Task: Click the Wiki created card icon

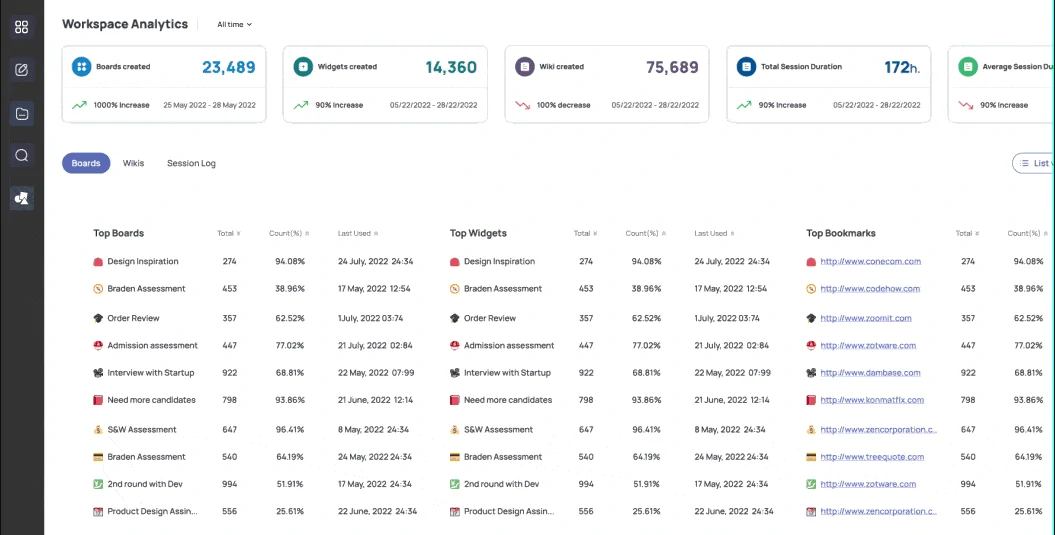Action: tap(525, 67)
